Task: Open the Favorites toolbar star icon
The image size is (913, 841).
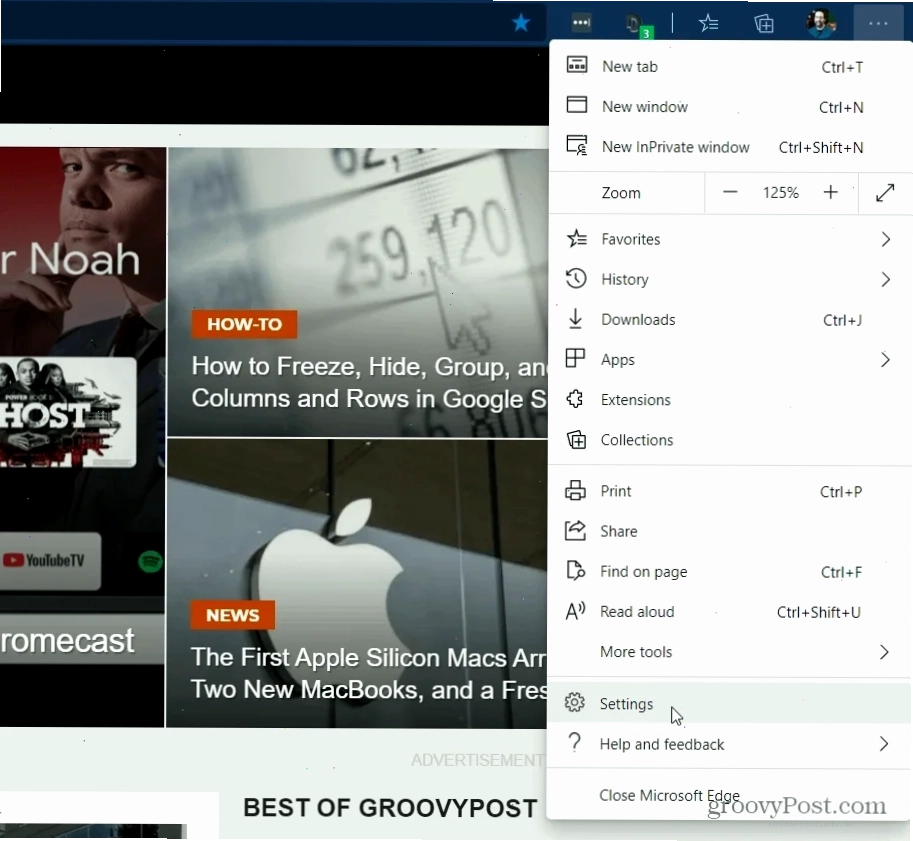Action: pos(709,23)
